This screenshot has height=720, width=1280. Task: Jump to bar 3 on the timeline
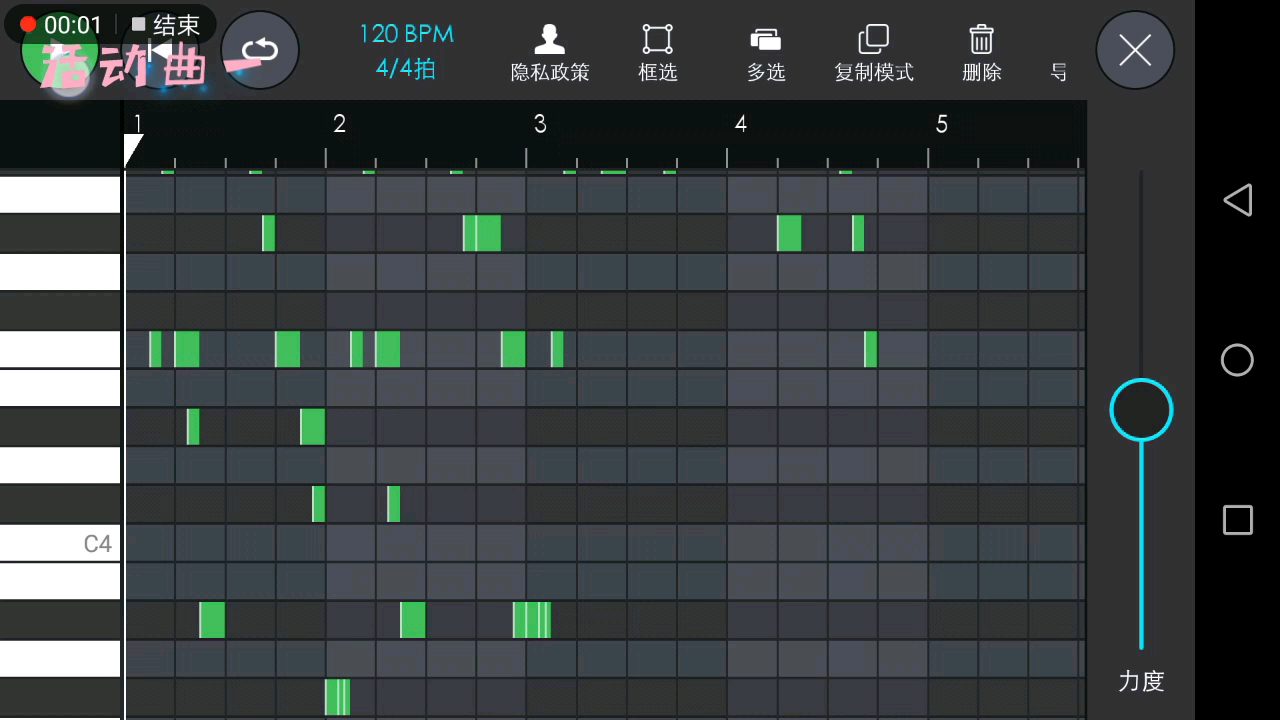click(540, 124)
